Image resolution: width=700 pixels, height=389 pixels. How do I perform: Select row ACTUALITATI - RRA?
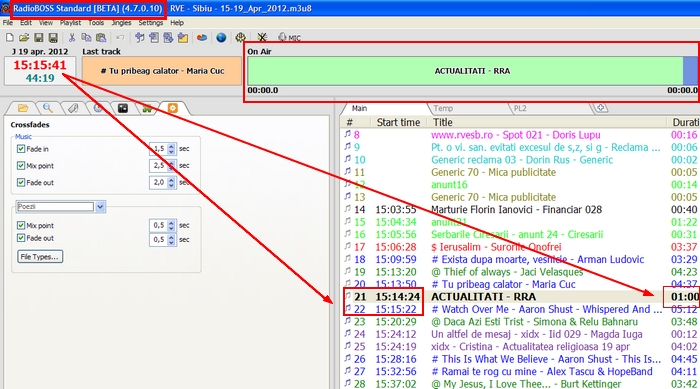pyautogui.click(x=521, y=297)
